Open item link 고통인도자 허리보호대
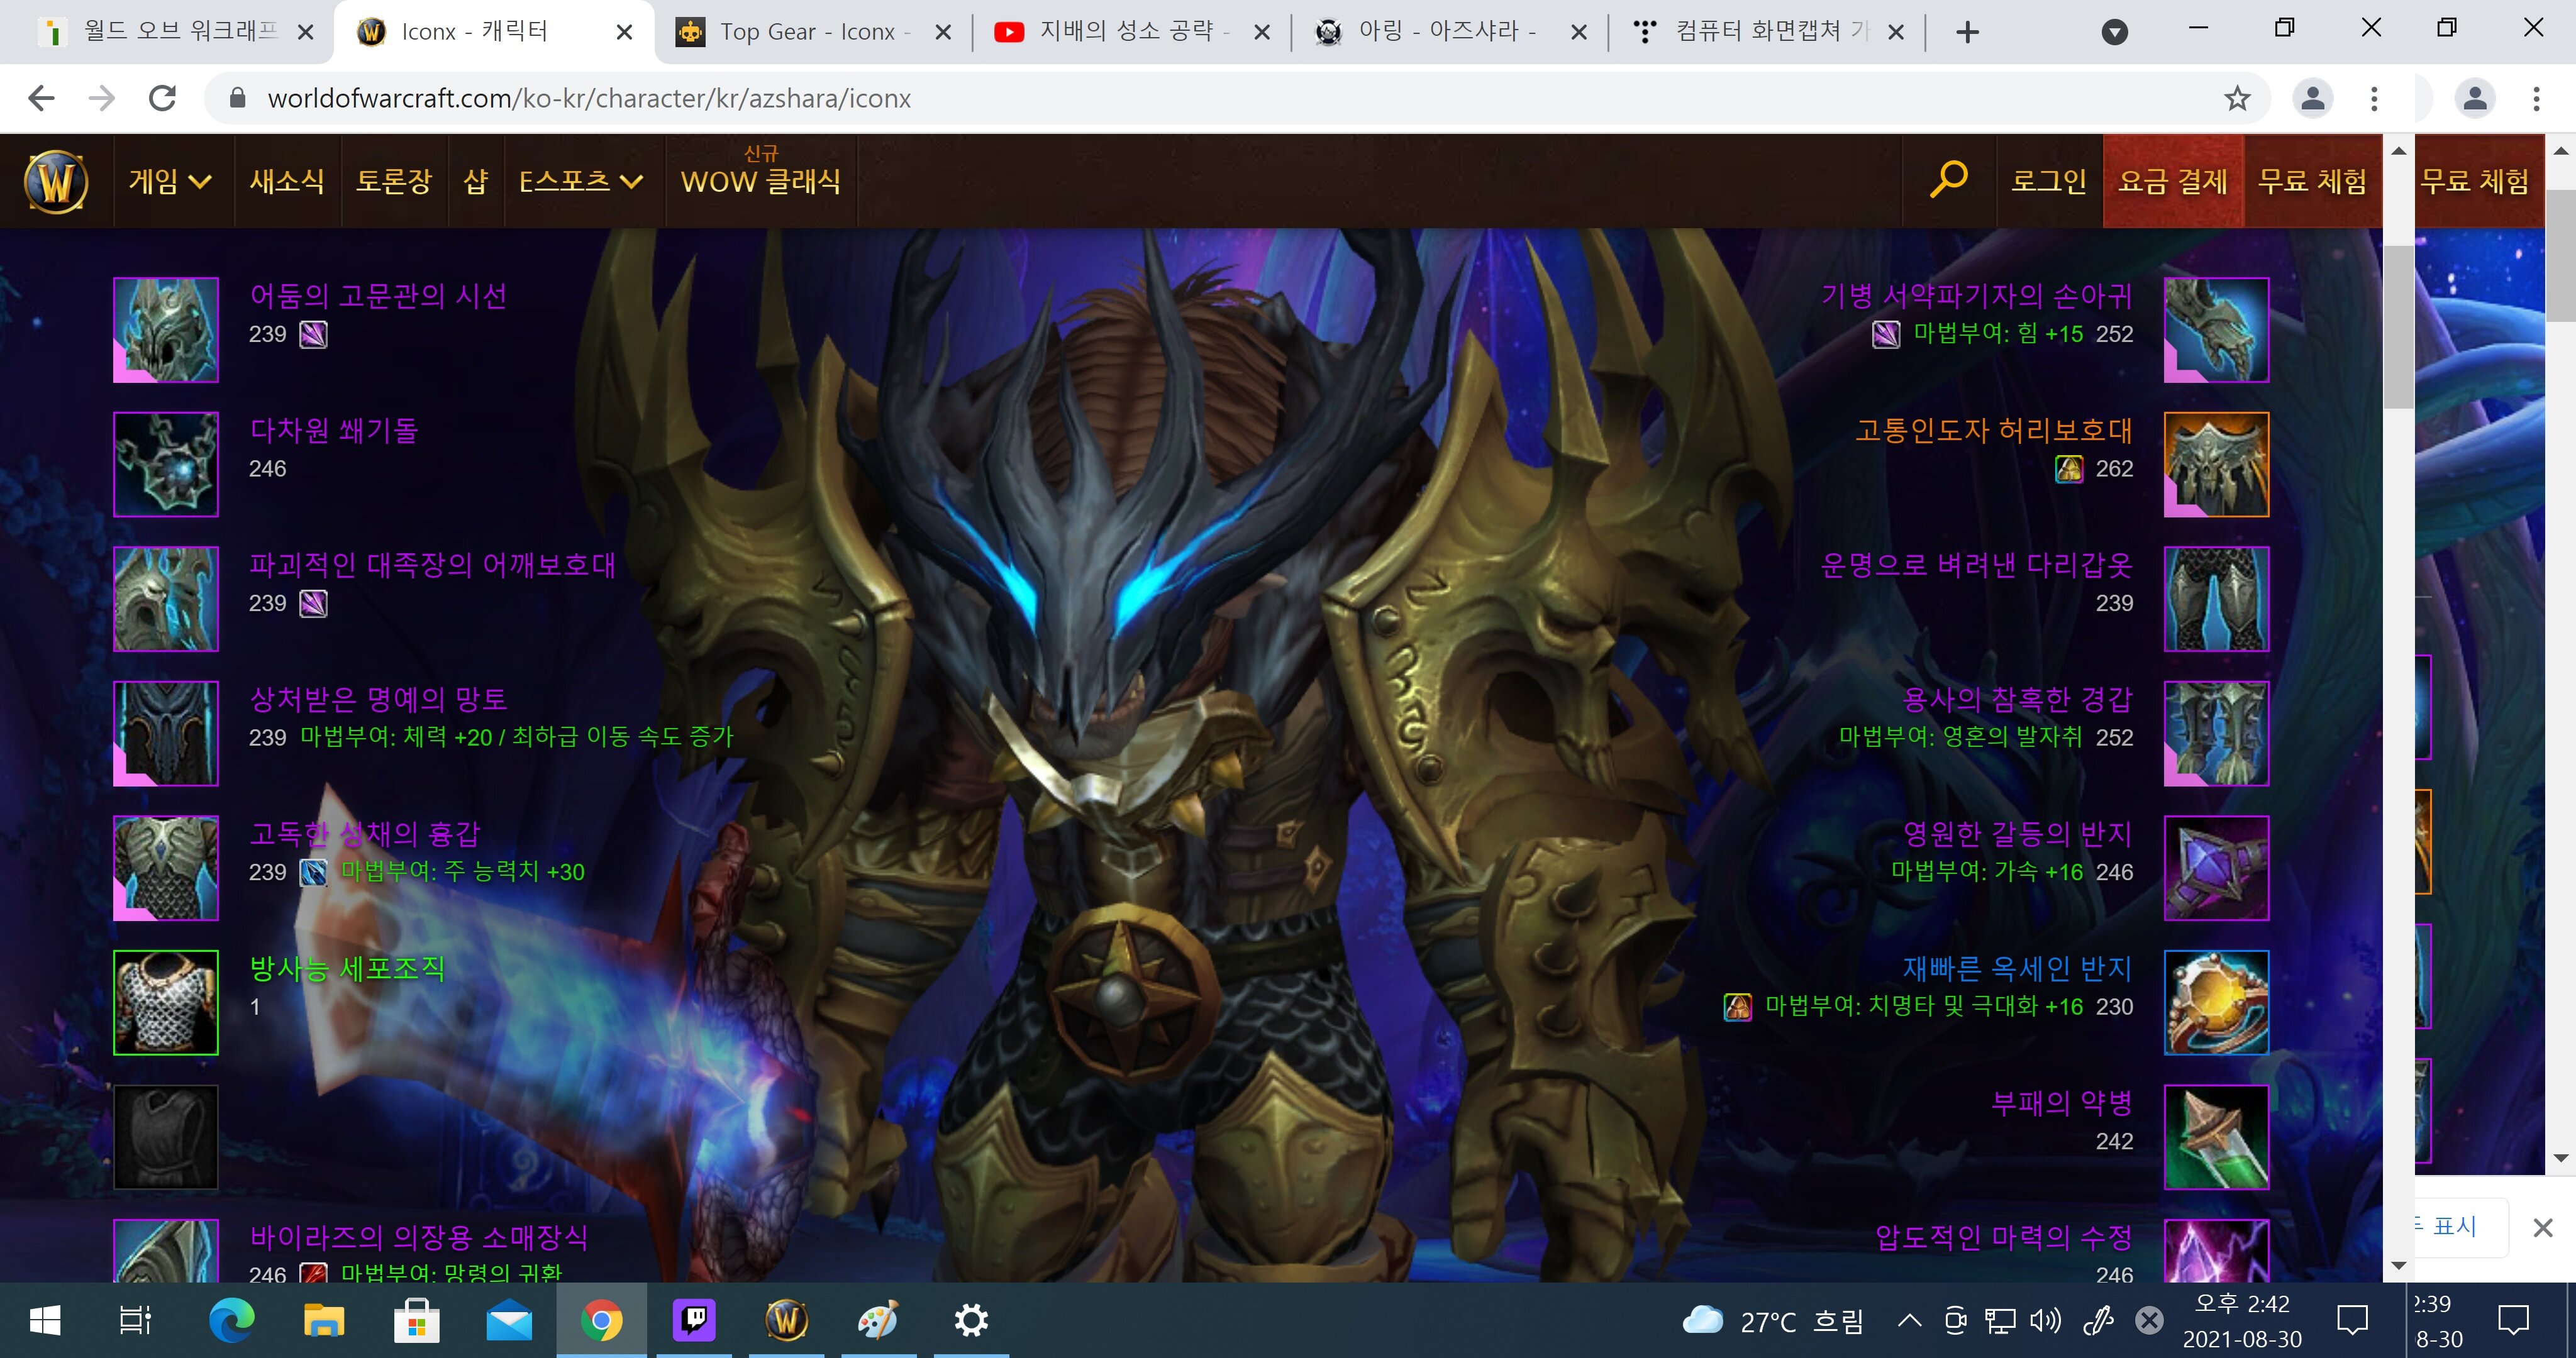Viewport: 2576px width, 1358px height. point(1994,430)
